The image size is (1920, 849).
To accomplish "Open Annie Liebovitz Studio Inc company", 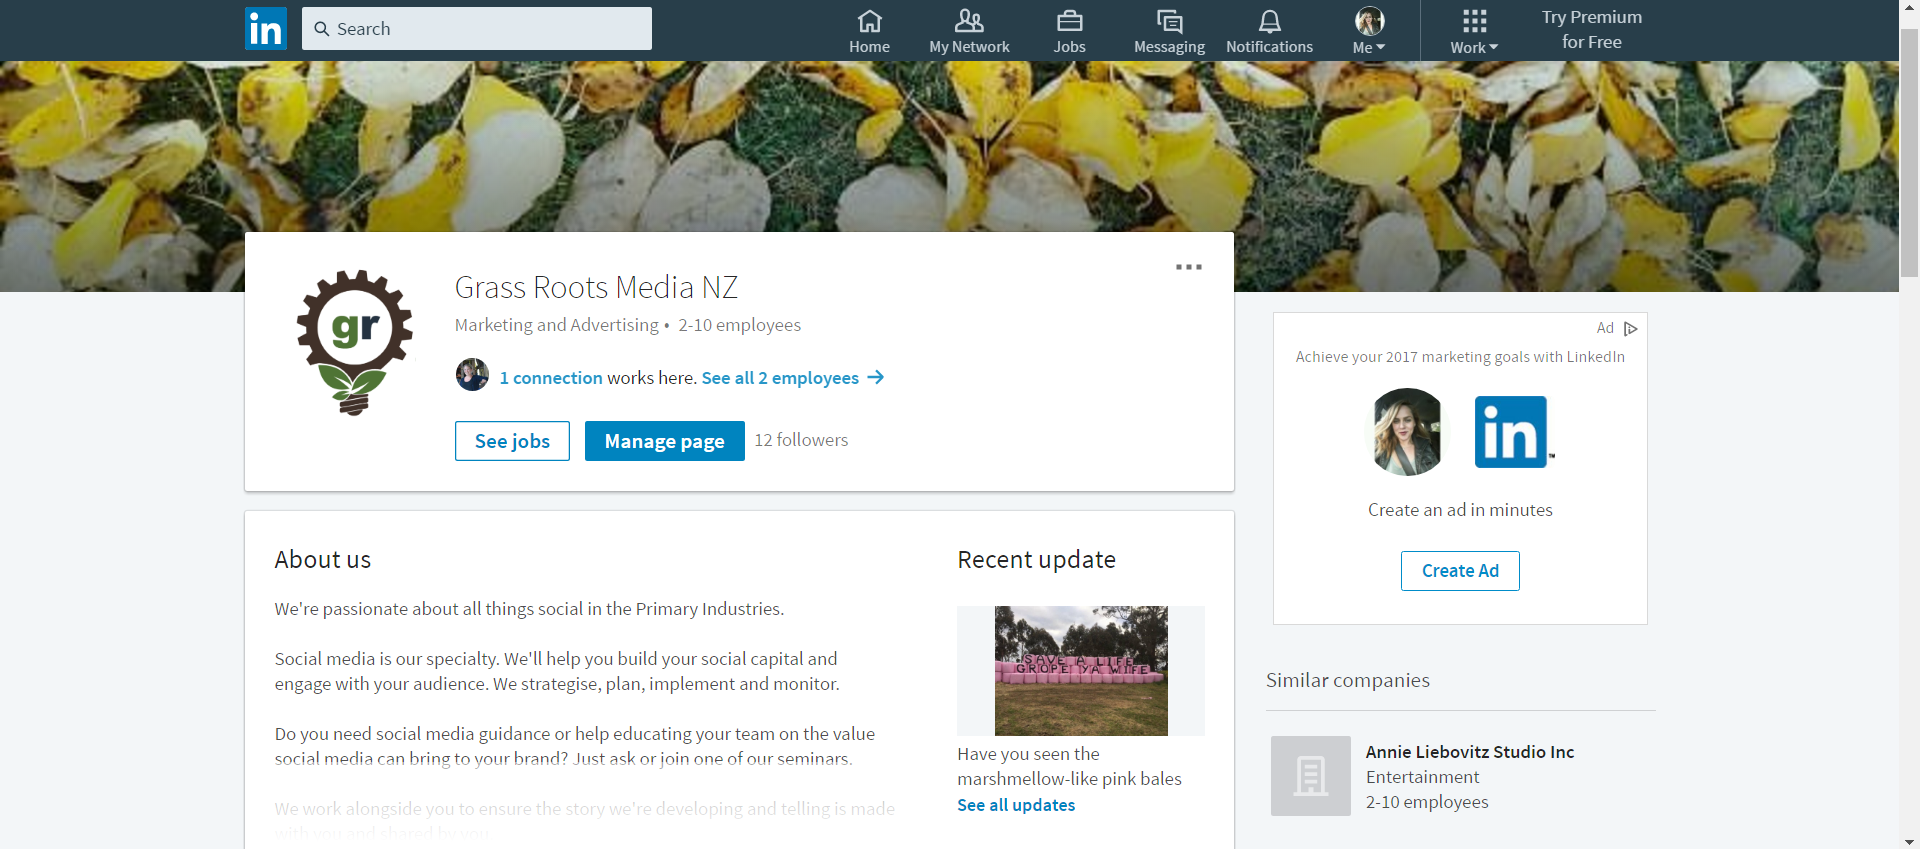I will [1470, 752].
